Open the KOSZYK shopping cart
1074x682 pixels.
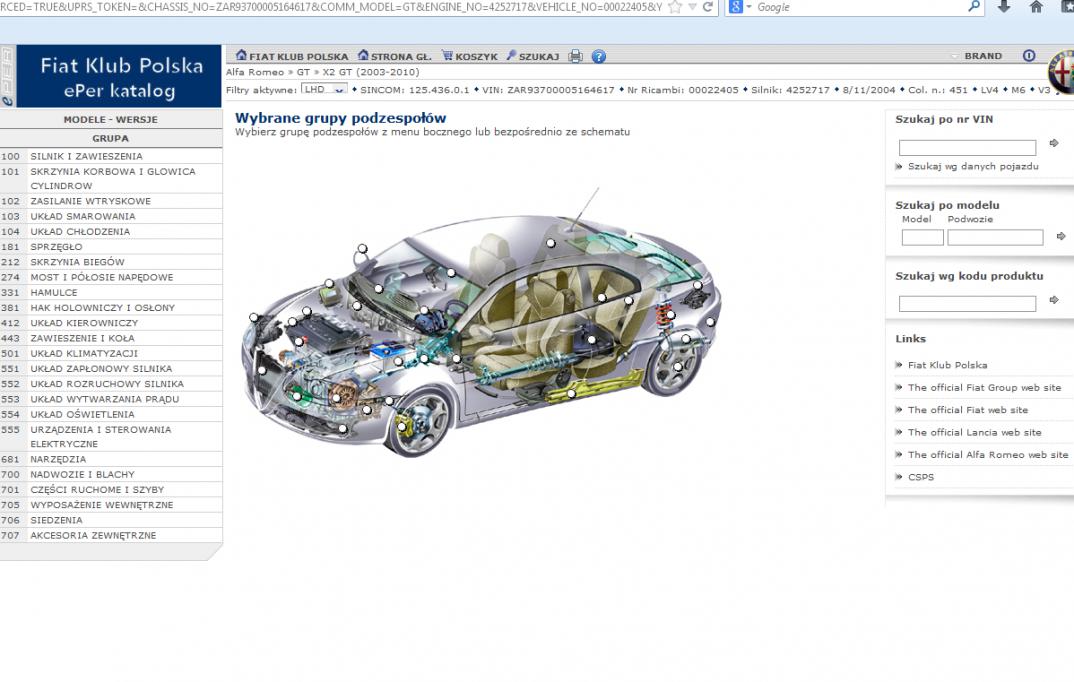point(470,56)
